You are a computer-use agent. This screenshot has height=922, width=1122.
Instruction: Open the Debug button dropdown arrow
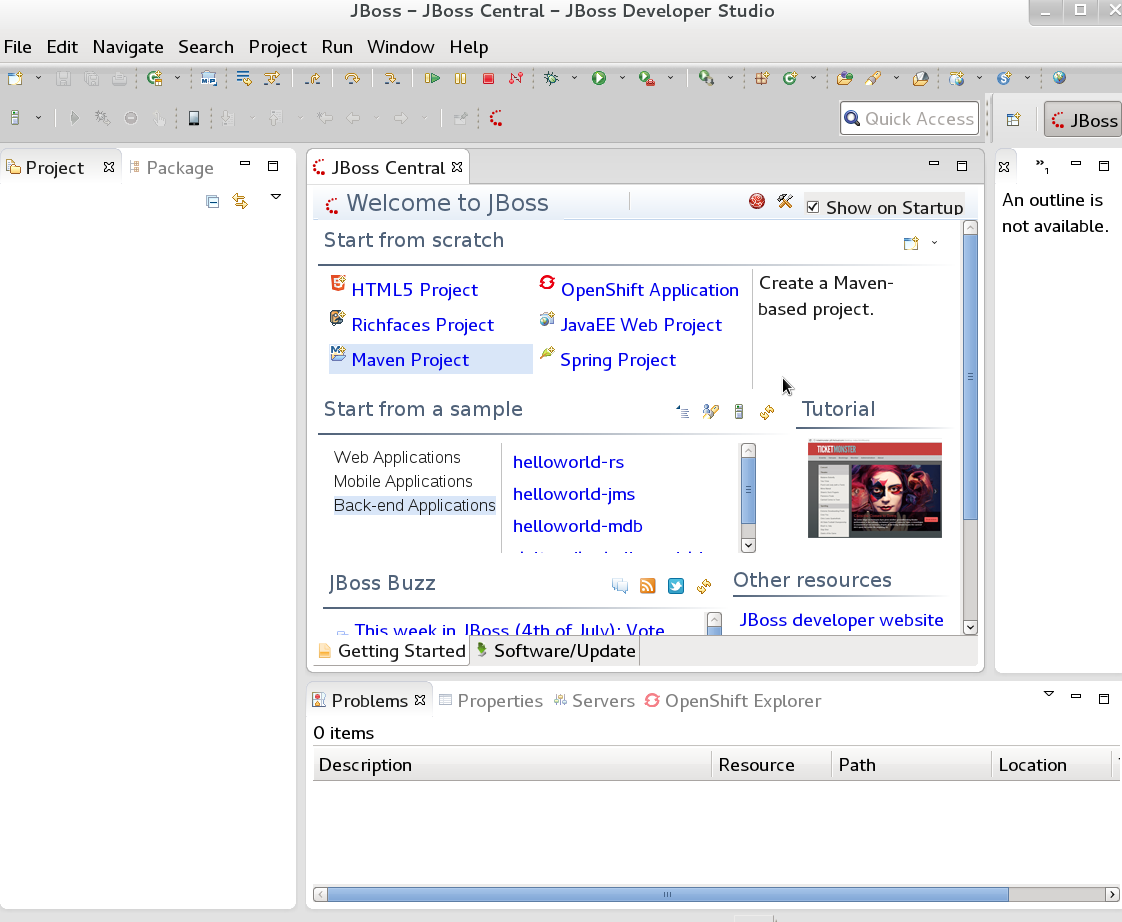pos(574,78)
